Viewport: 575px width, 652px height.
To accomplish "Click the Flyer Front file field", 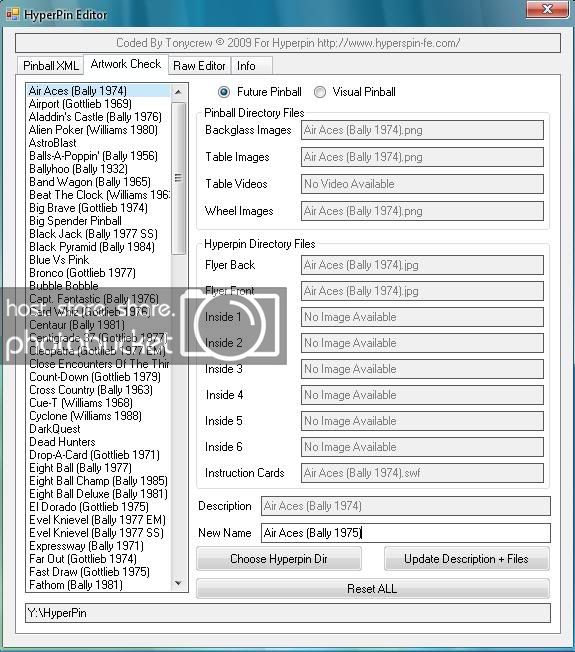I will pos(422,291).
